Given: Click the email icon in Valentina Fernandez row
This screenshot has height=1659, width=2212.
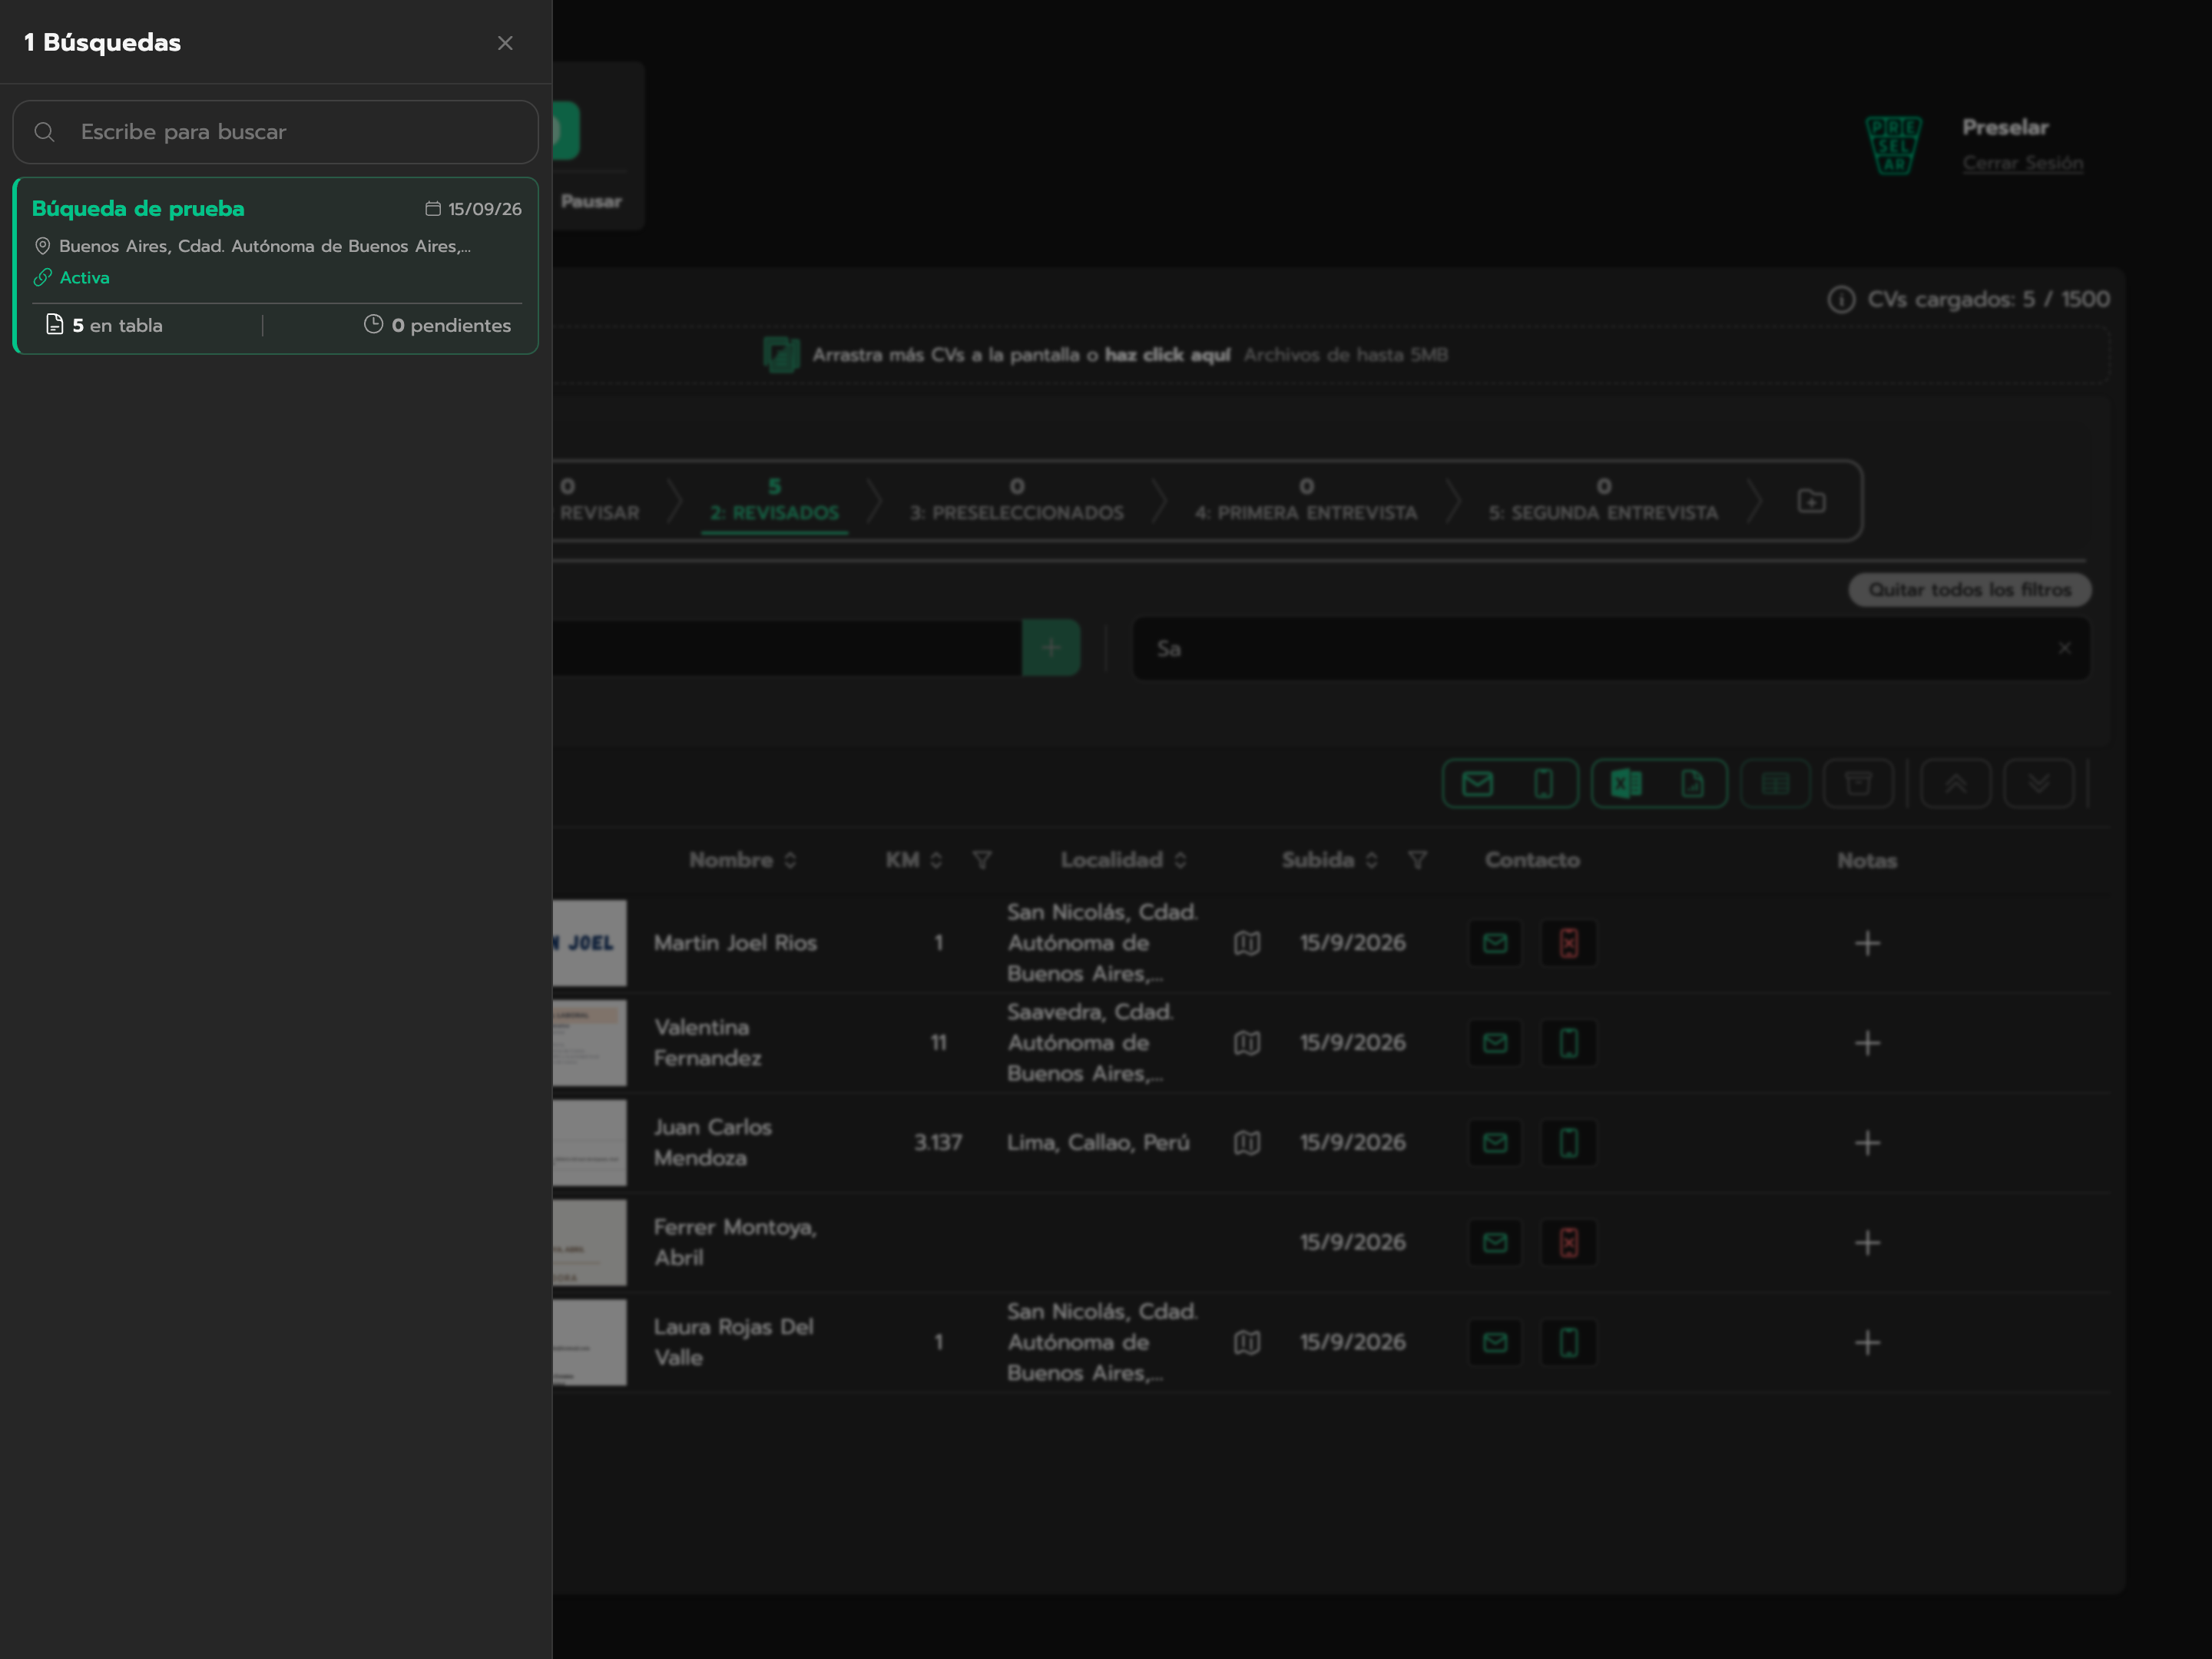Looking at the screenshot, I should (x=1494, y=1043).
